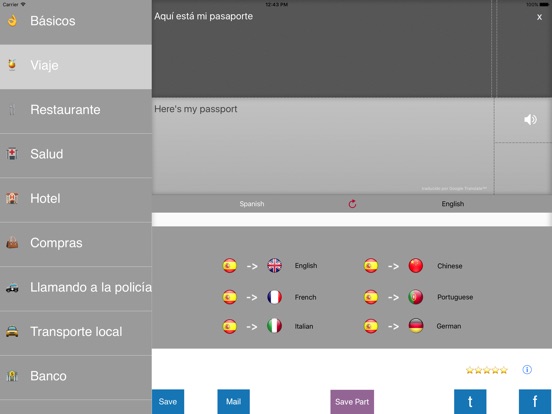Image resolution: width=552 pixels, height=414 pixels.
Task: Clear text with the x button
Action: click(x=539, y=17)
